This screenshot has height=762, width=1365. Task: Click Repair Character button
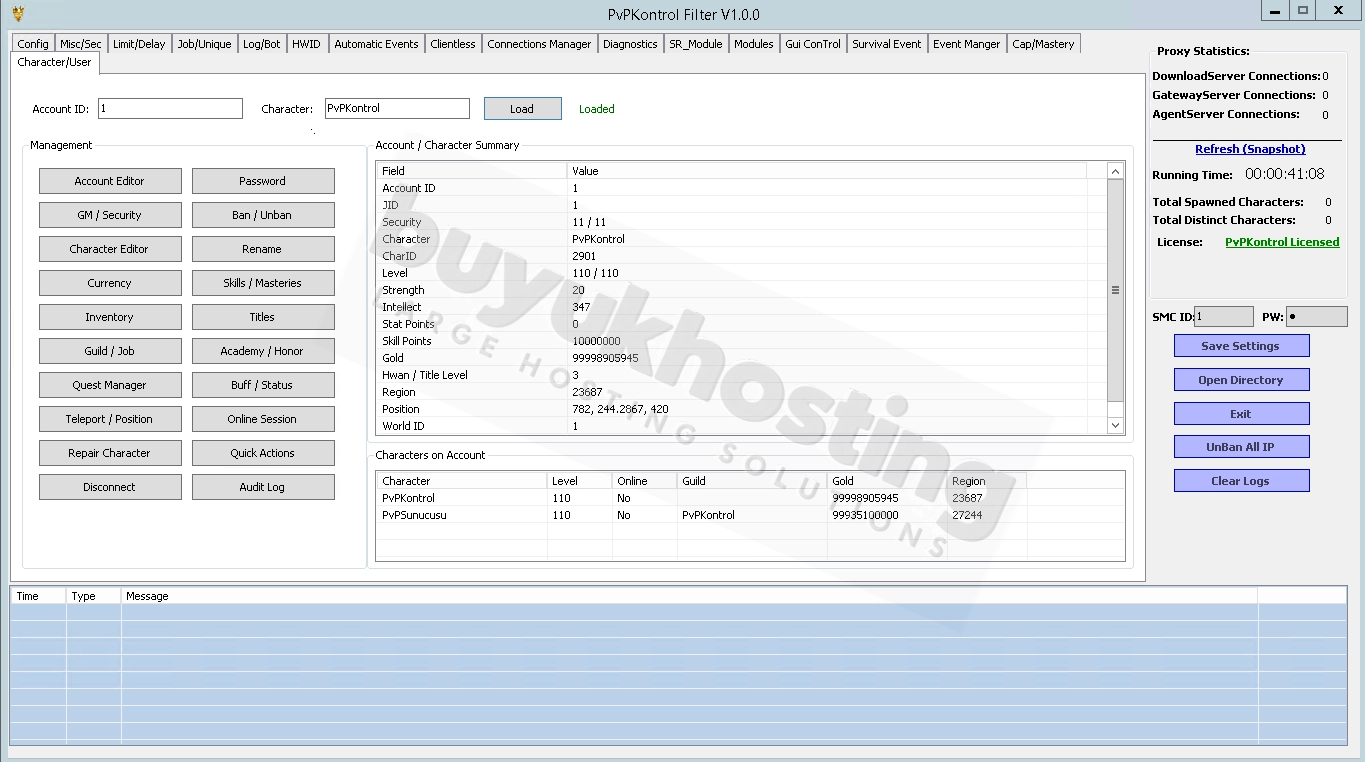[x=110, y=453]
